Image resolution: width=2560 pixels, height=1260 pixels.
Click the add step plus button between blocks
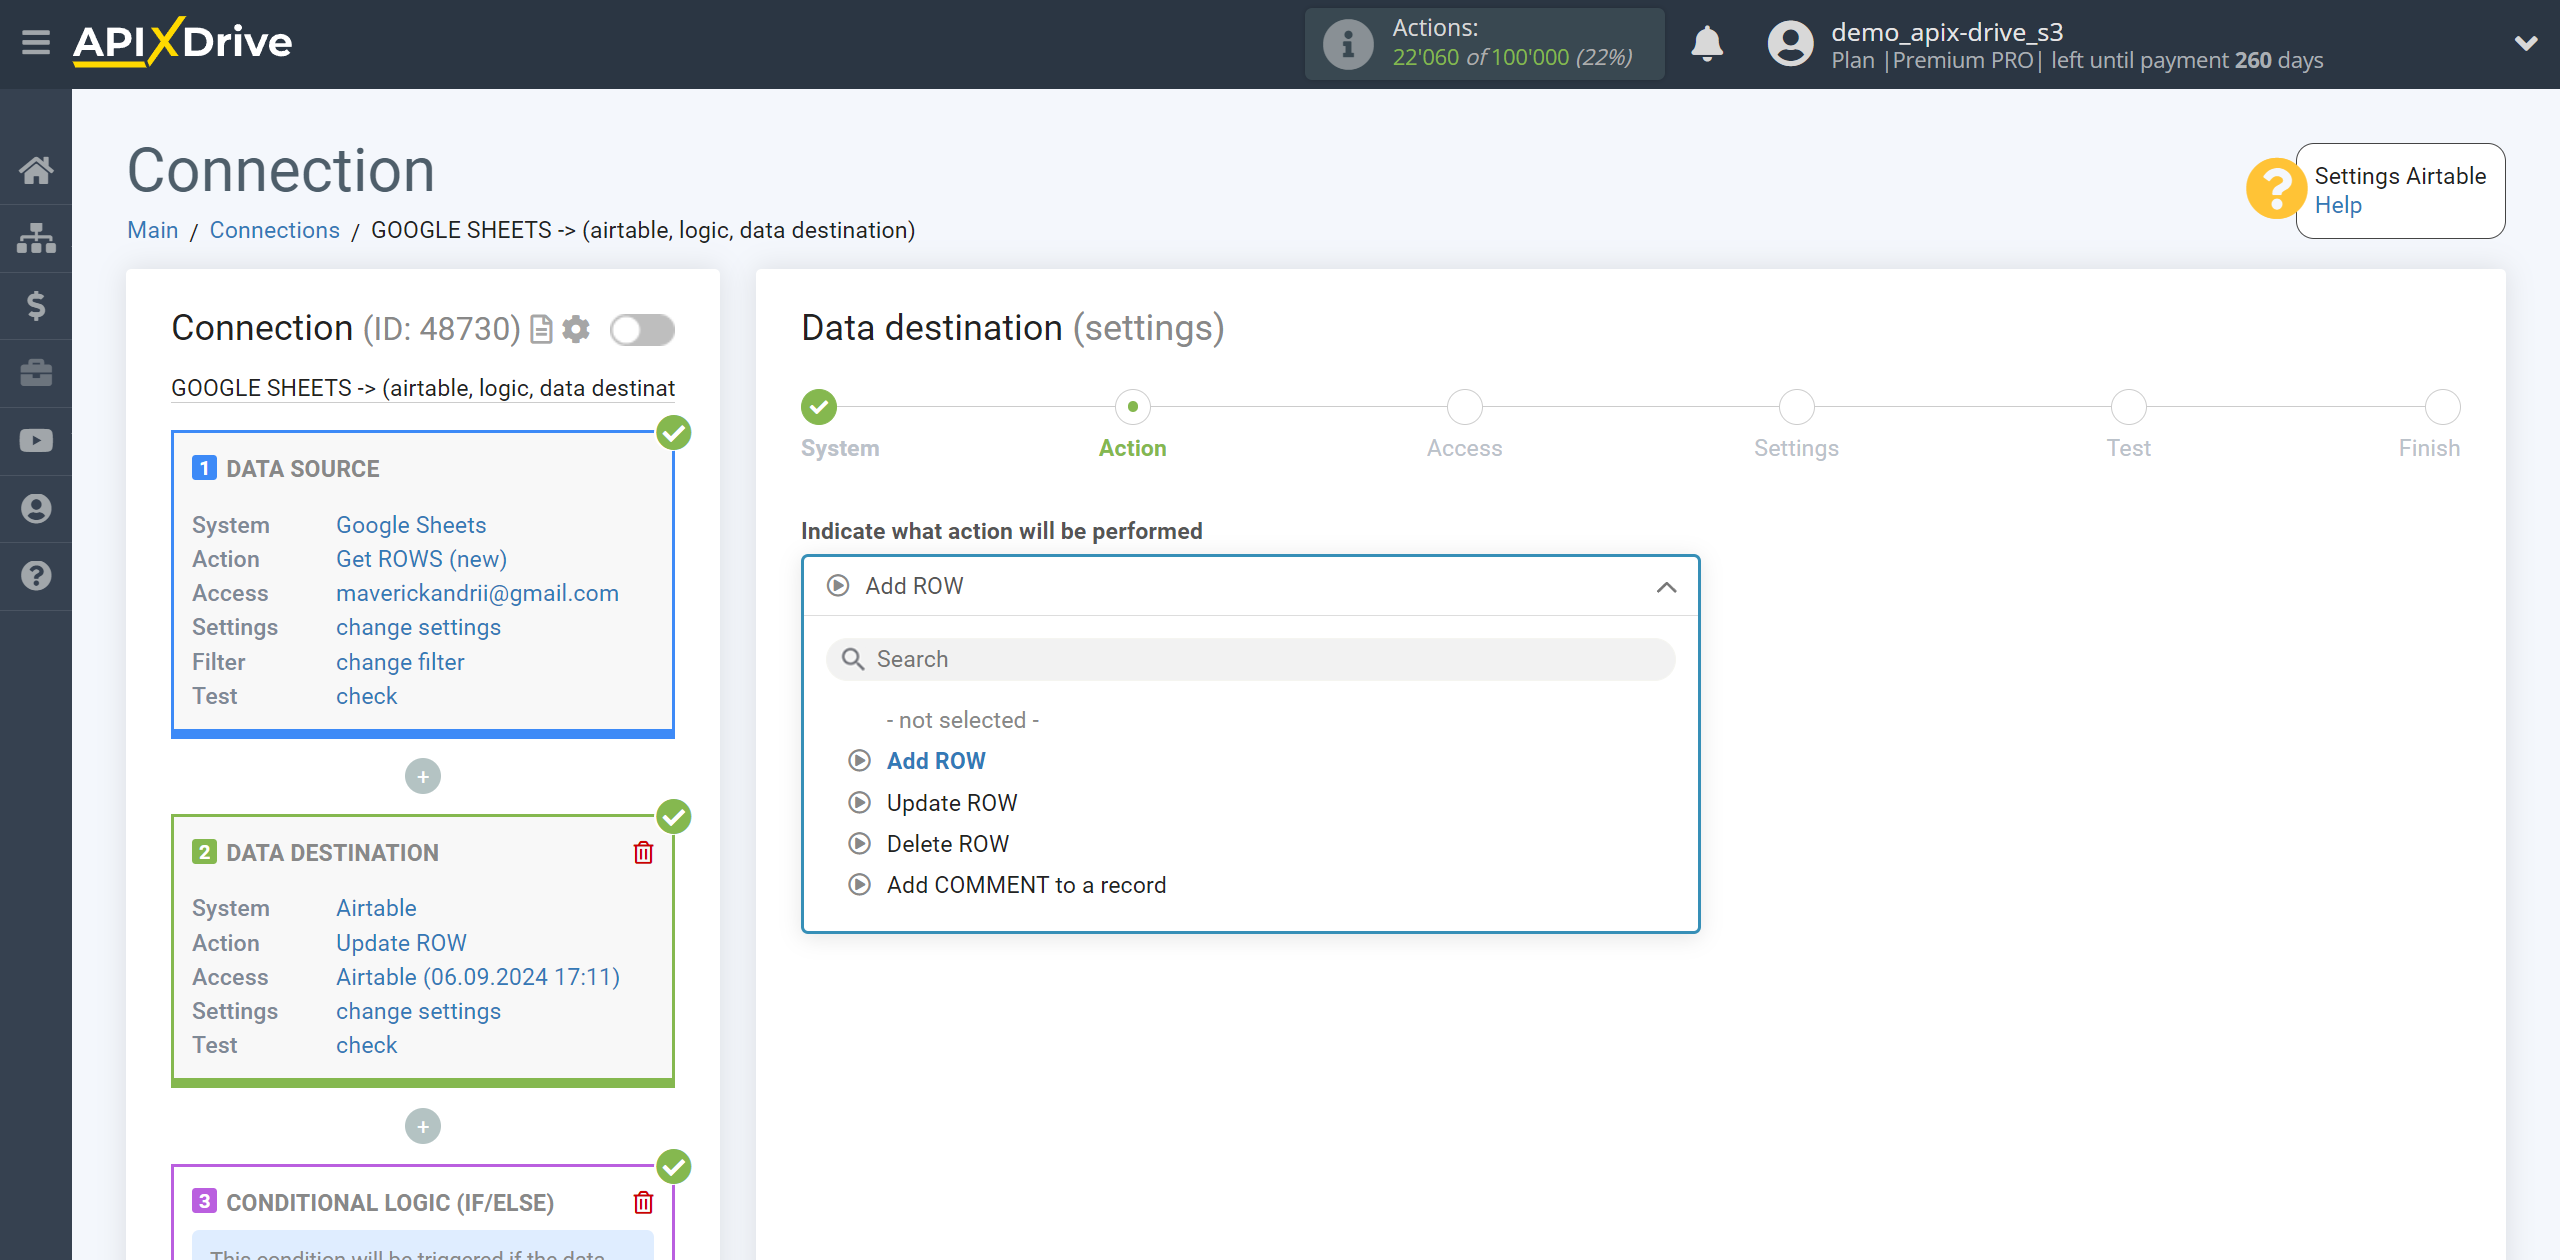point(423,777)
